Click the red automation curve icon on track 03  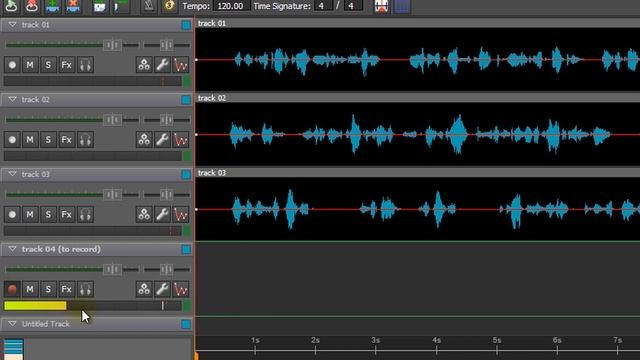[x=181, y=215]
